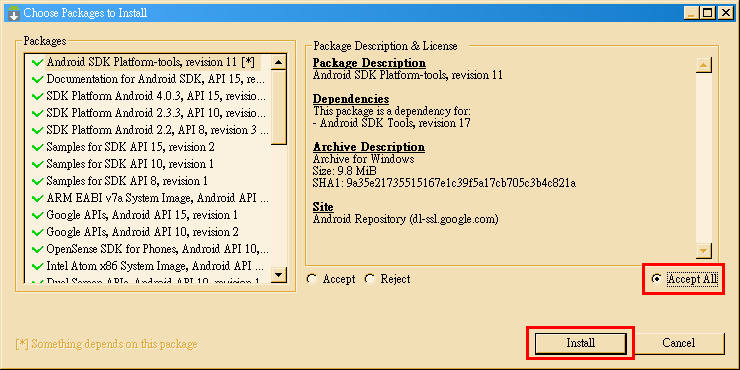Minimize the Choose Packages to Install window
This screenshot has height=370, width=740.
(x=690, y=13)
